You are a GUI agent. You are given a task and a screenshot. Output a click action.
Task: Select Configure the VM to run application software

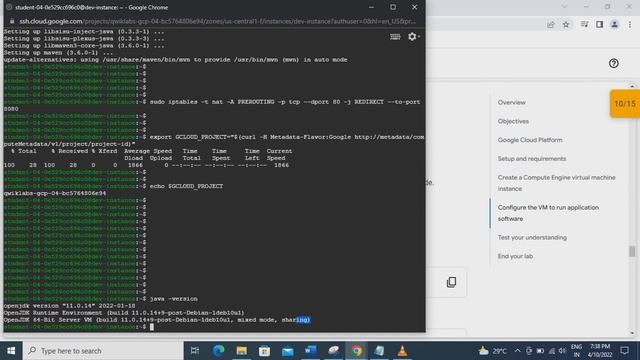tap(548, 213)
